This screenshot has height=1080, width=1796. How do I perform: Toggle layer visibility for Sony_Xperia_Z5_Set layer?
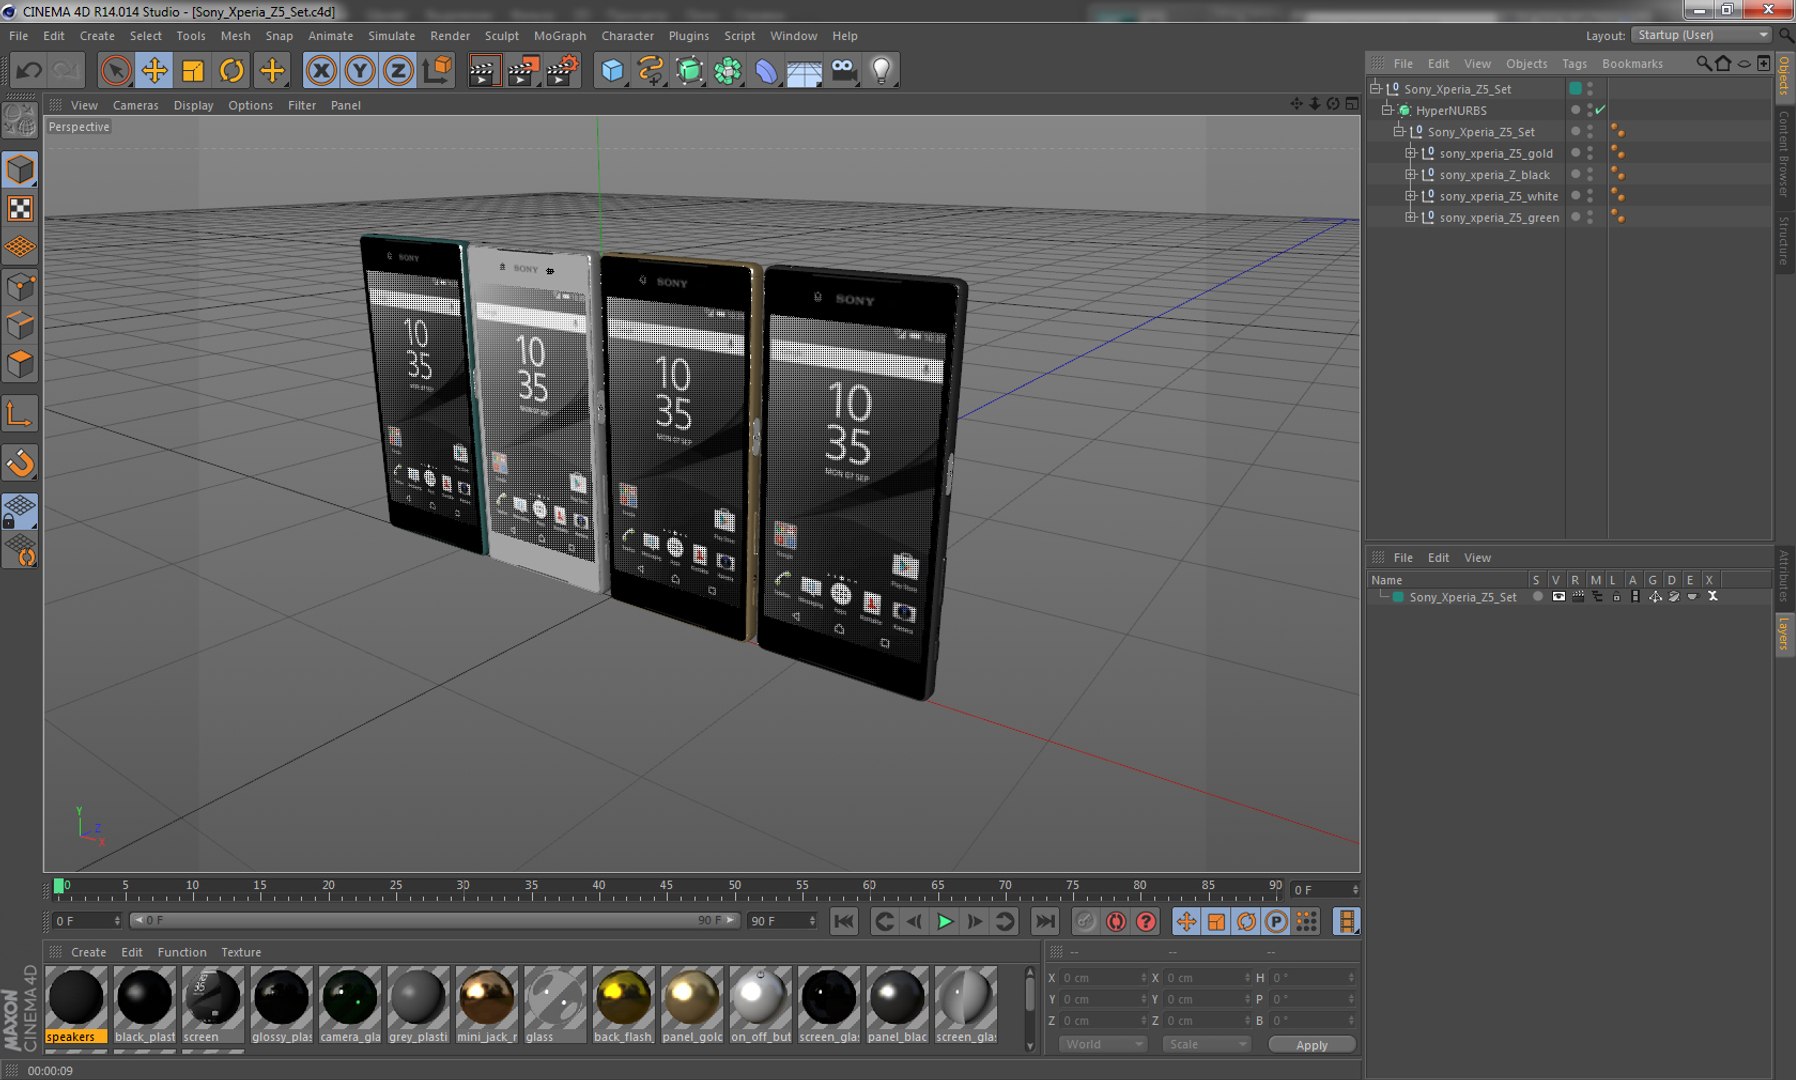tap(1558, 597)
